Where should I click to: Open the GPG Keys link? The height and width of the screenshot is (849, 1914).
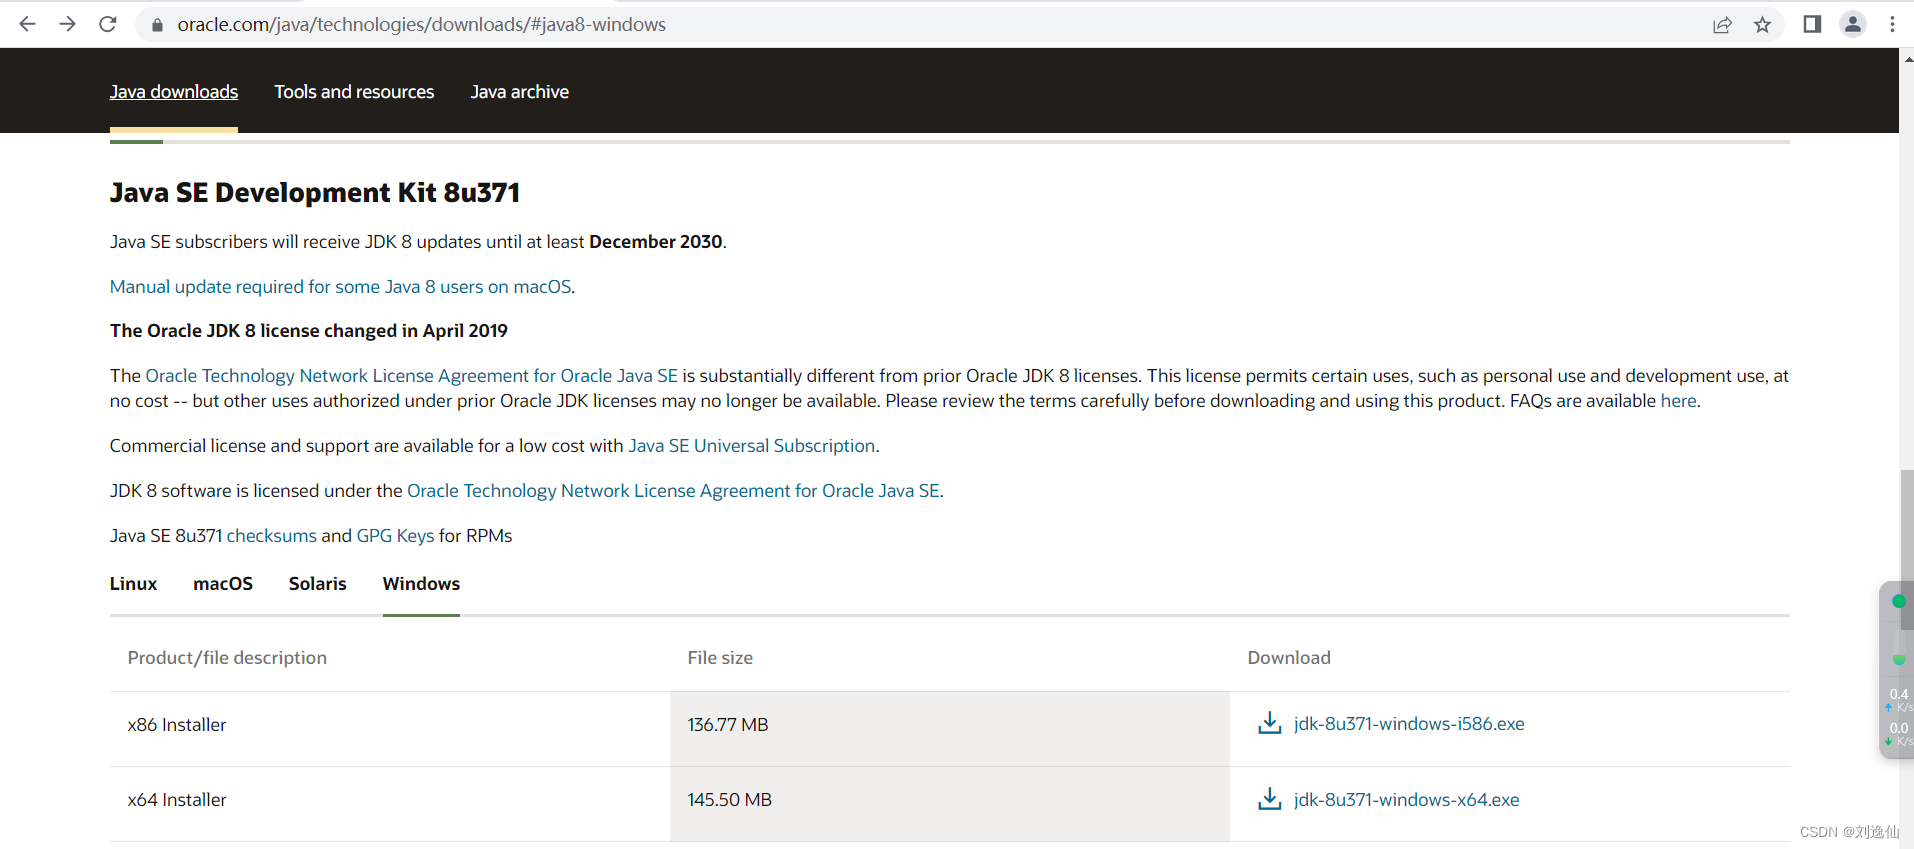coord(395,536)
